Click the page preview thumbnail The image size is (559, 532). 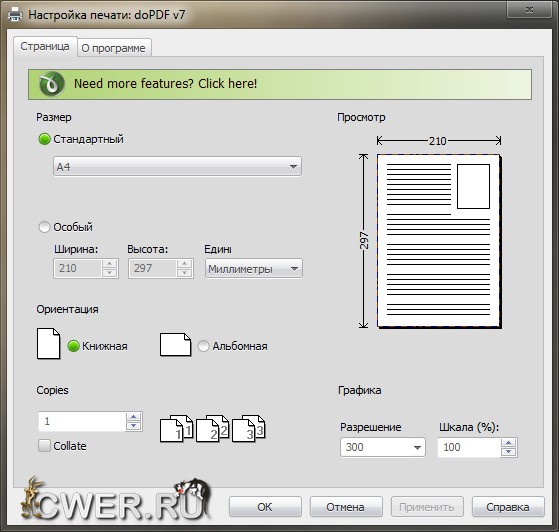pyautogui.click(x=439, y=241)
